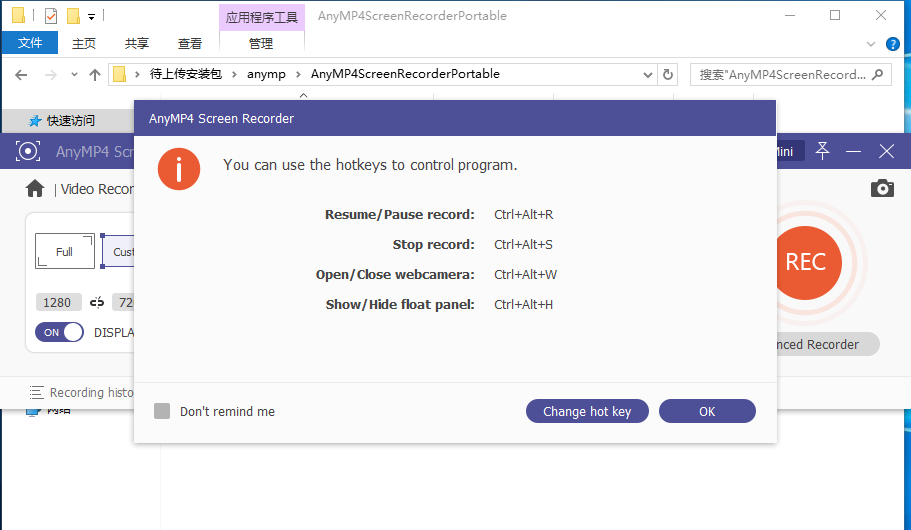Screen dimensions: 911x530
Task: Click the Explorer forward arrow
Action: tap(51, 75)
